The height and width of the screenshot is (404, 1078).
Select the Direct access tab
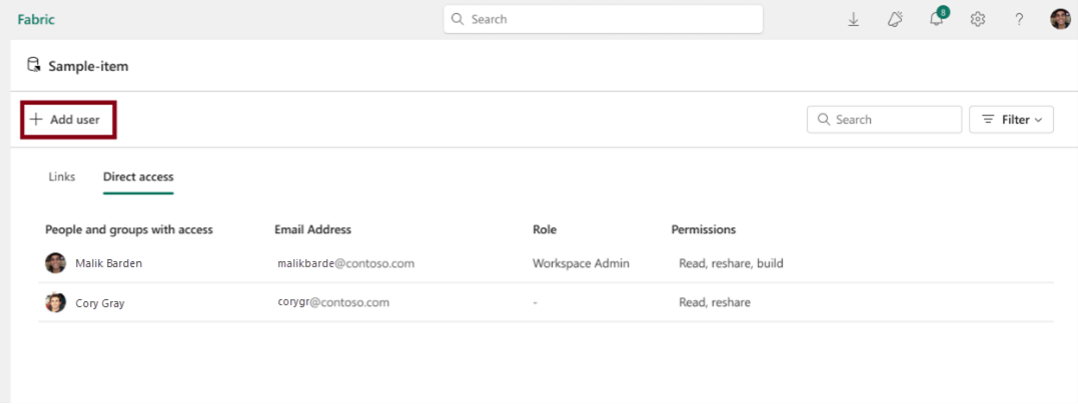(x=138, y=177)
